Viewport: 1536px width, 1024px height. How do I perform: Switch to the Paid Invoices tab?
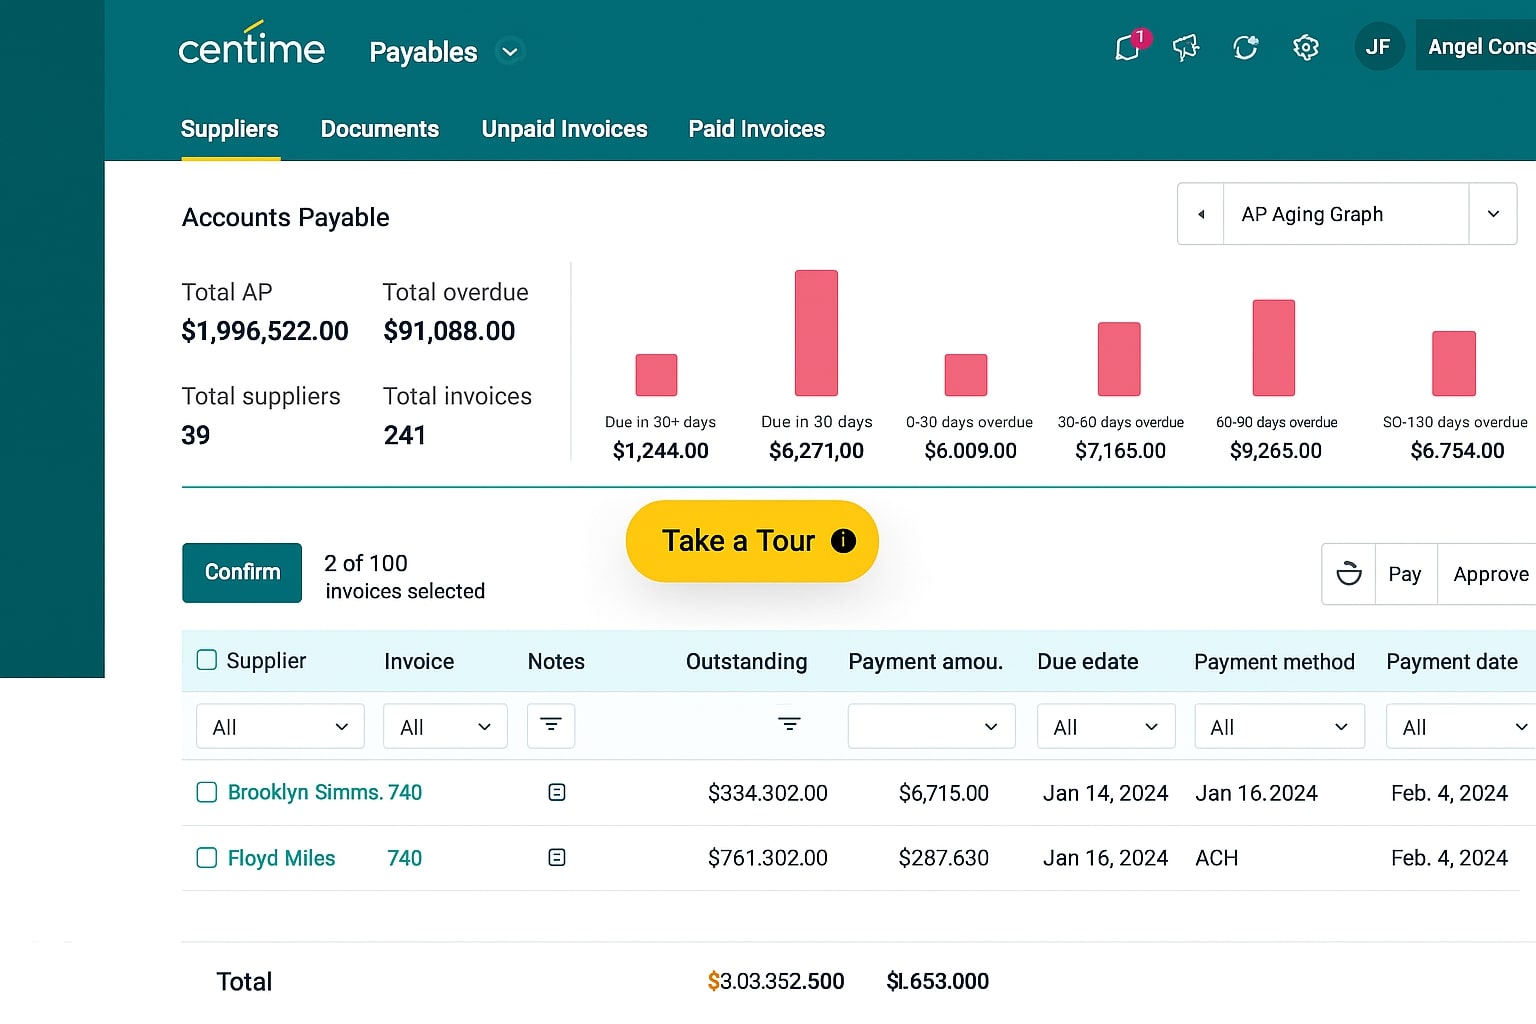[756, 129]
